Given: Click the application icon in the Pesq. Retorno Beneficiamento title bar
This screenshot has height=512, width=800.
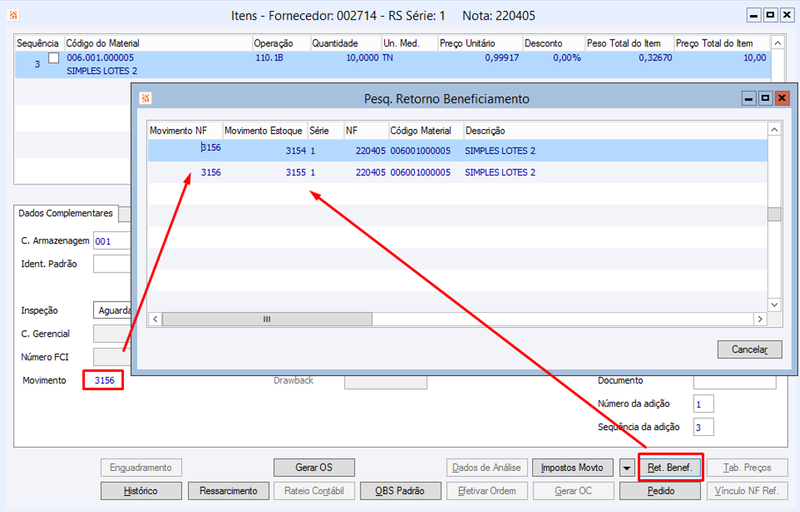Looking at the screenshot, I should [145, 98].
